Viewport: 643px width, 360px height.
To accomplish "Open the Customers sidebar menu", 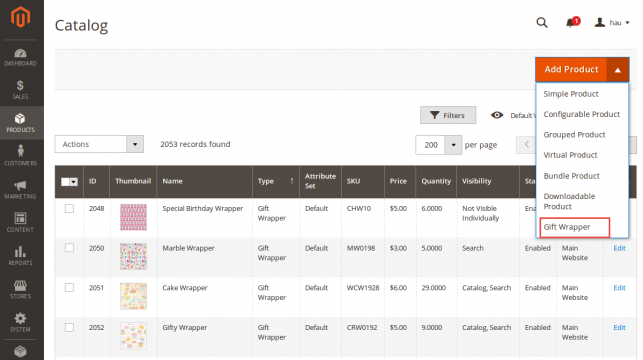I will point(21,156).
